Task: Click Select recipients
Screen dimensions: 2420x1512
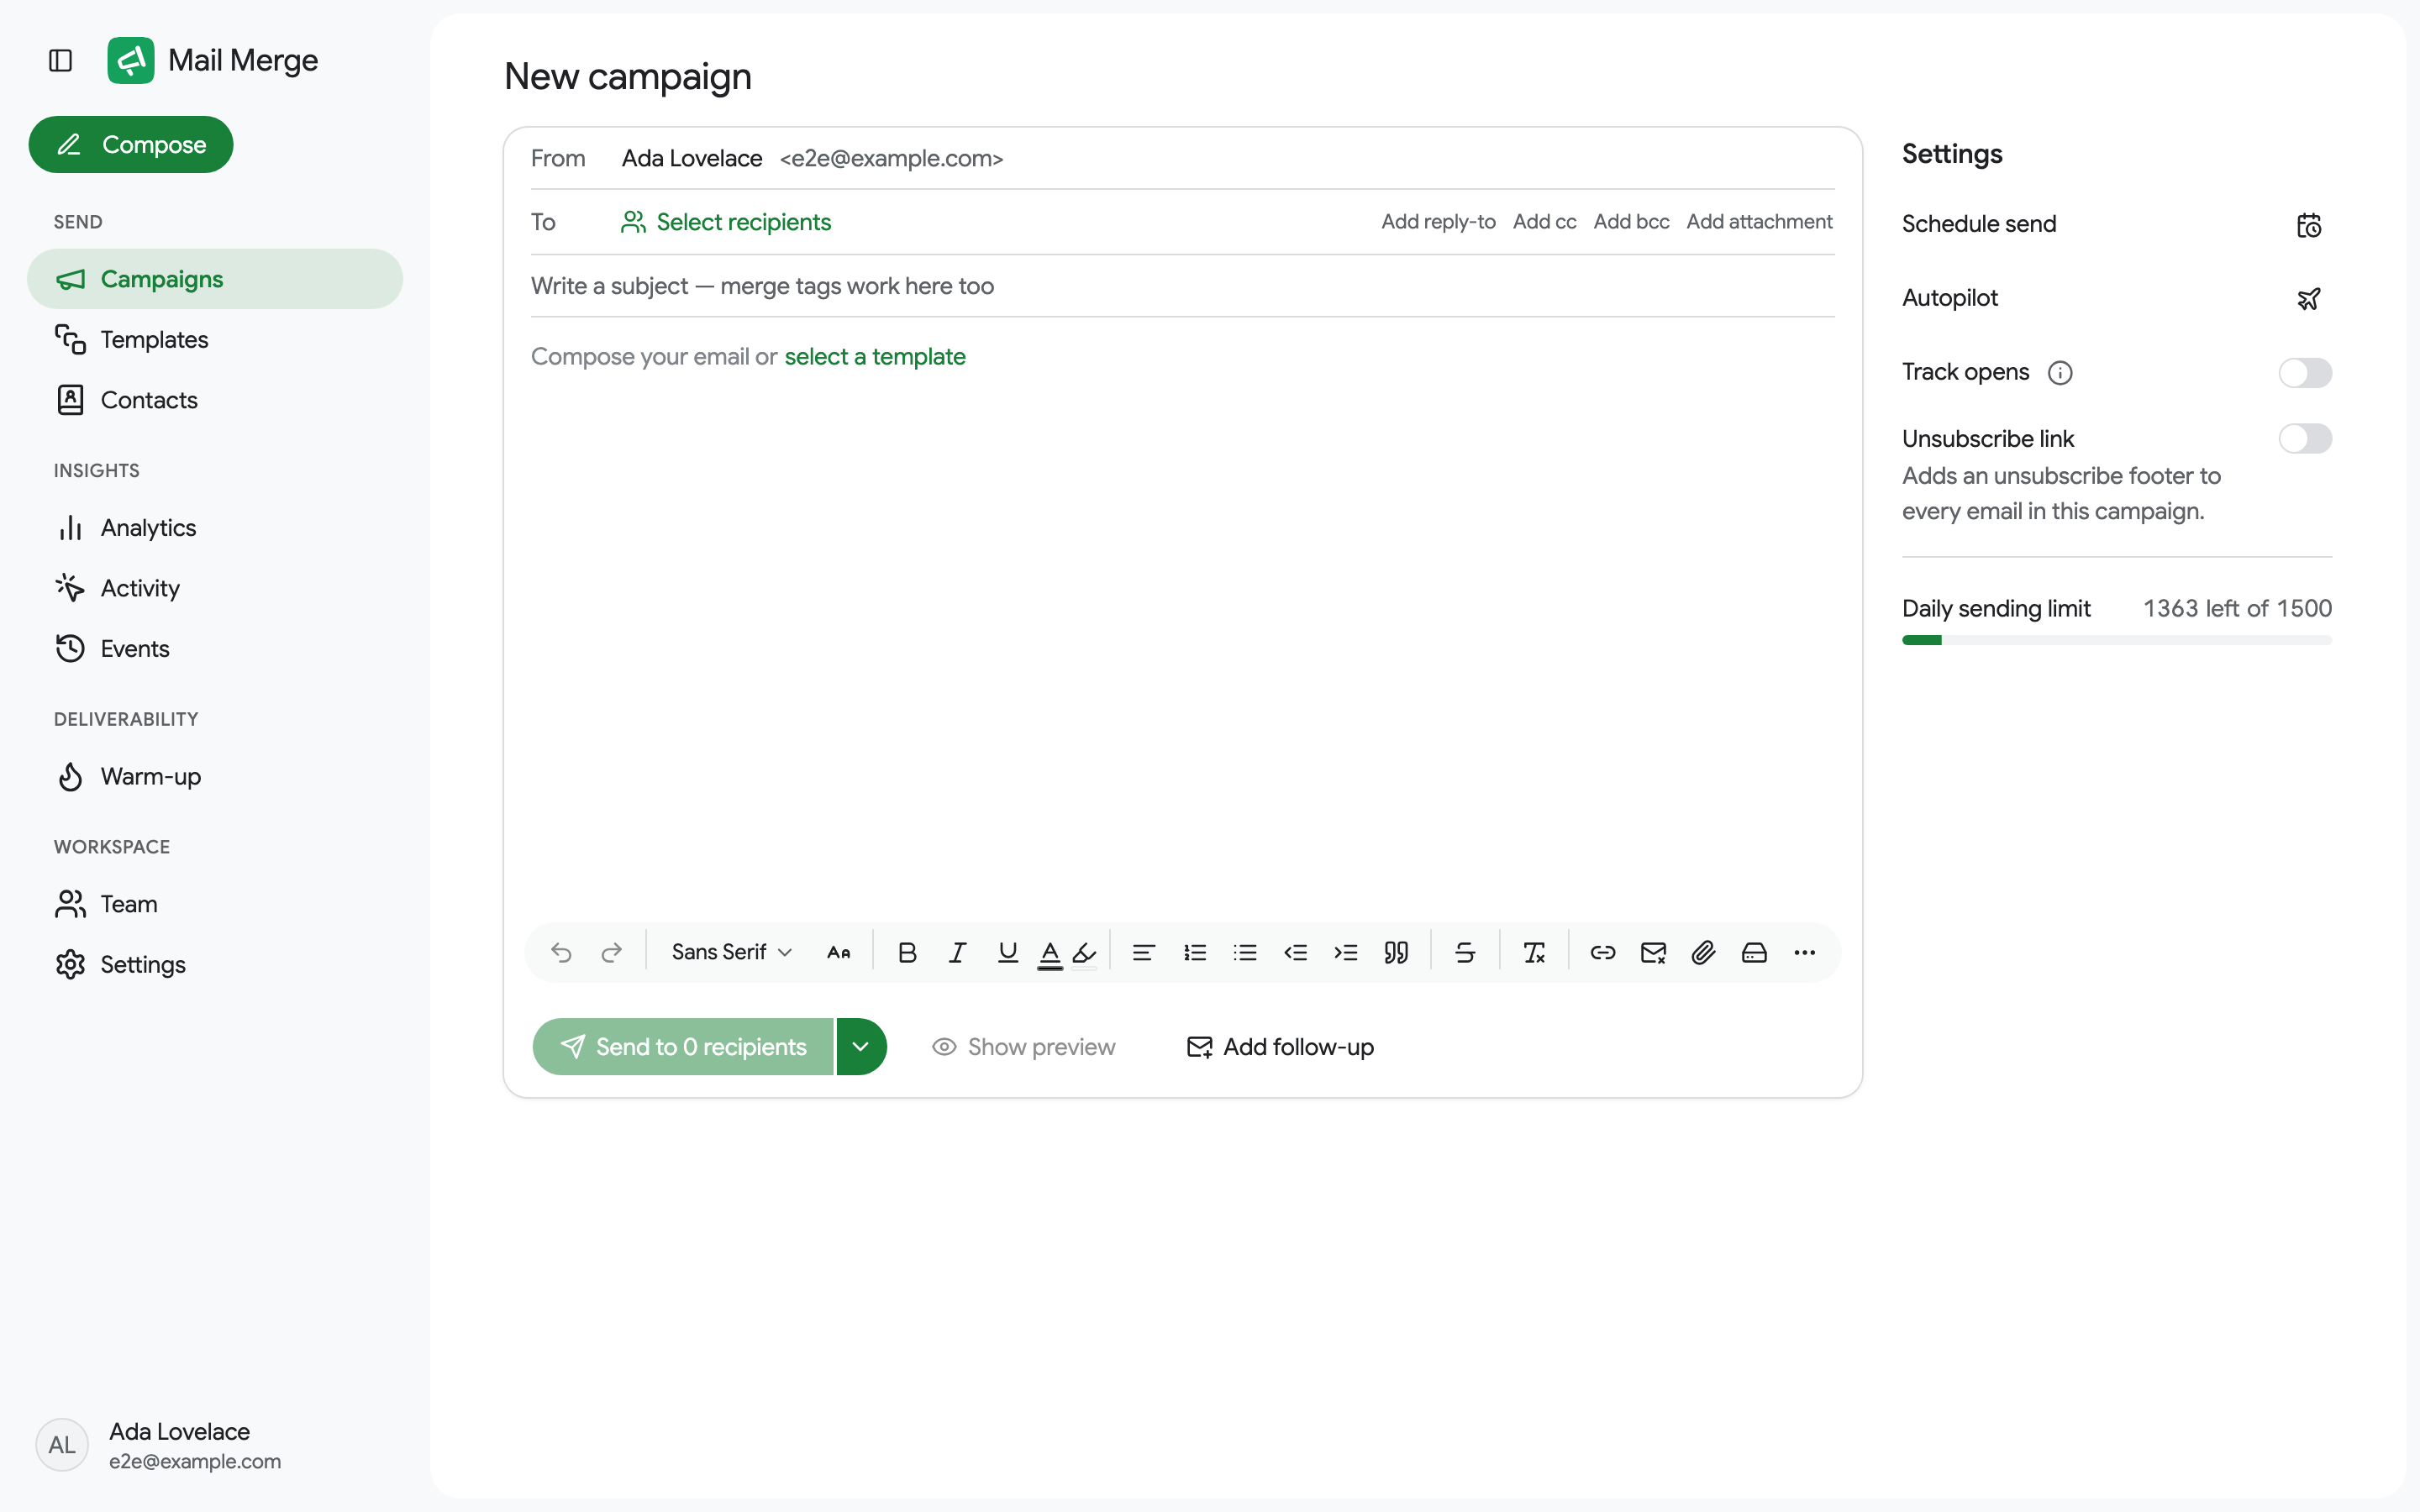Action: coord(726,222)
